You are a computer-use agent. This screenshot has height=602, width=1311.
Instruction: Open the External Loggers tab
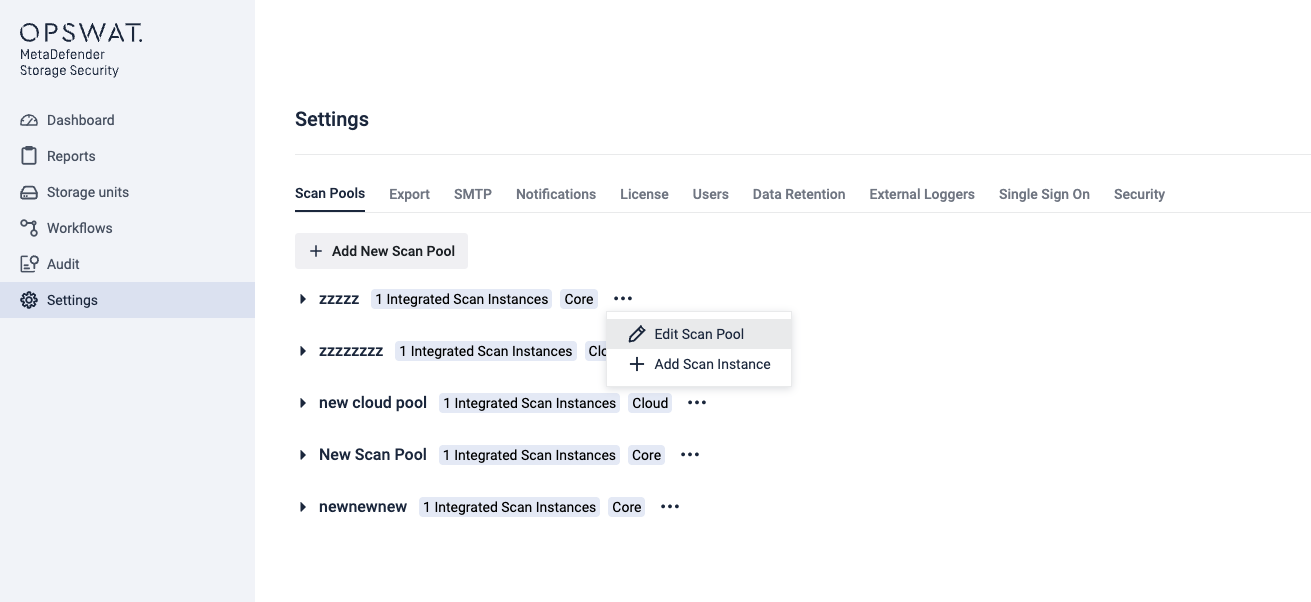[x=921, y=194]
